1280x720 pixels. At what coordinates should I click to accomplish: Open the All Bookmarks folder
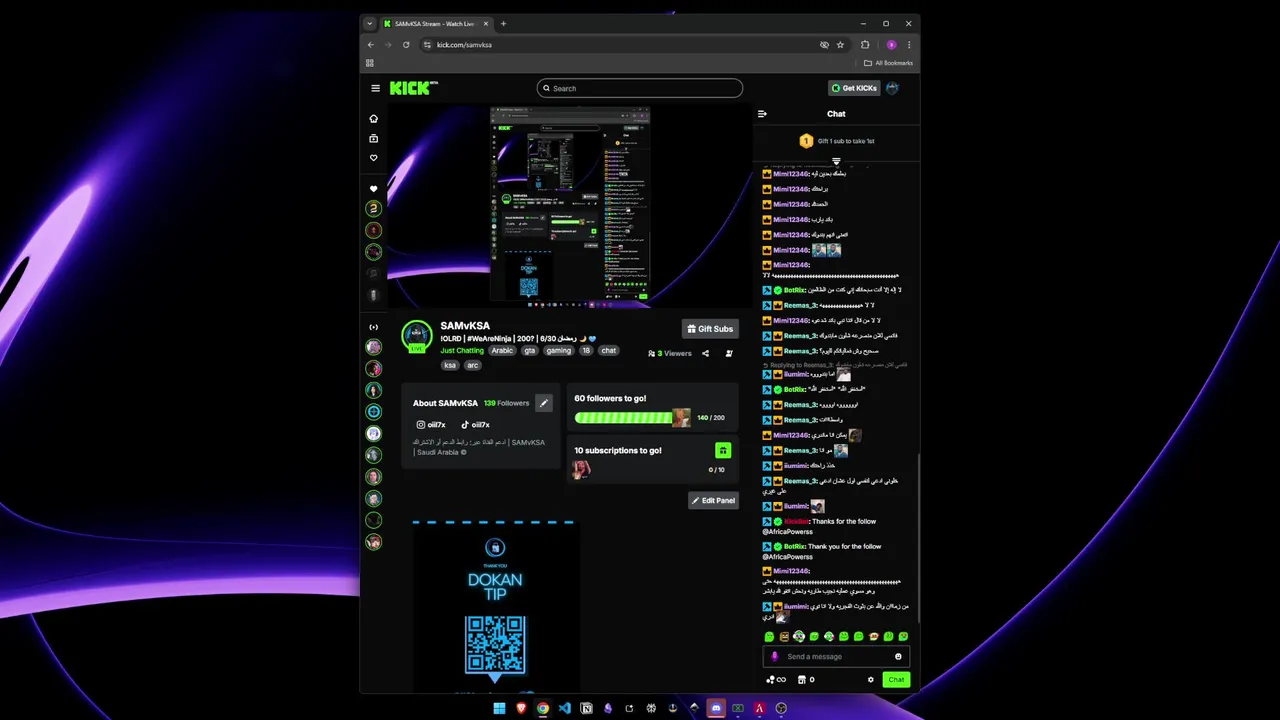click(888, 63)
